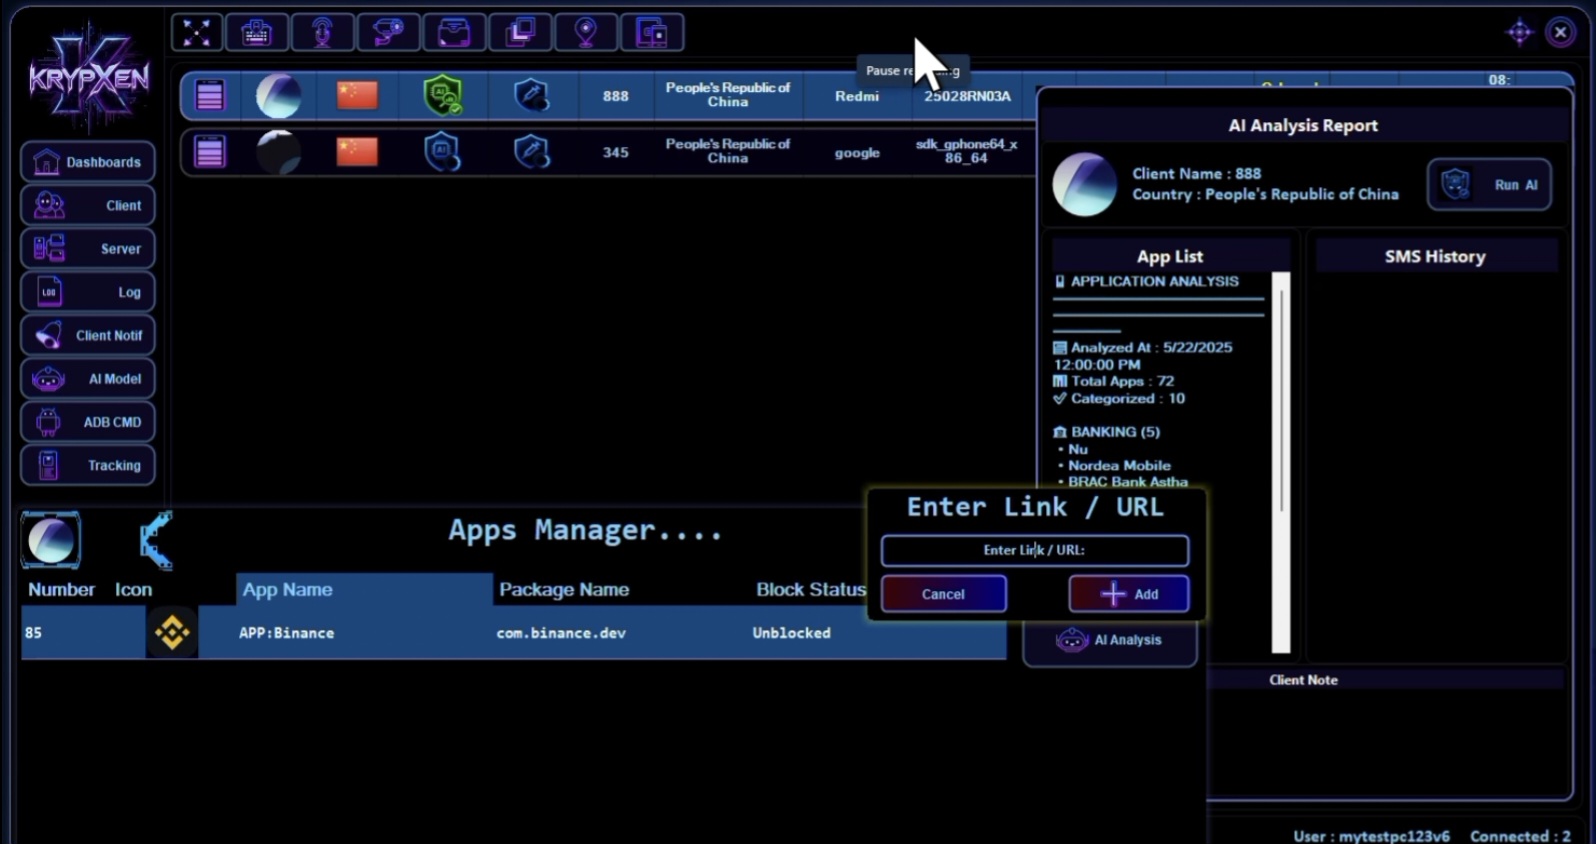
Task: Click the AI Analysis button
Action: click(x=1110, y=640)
